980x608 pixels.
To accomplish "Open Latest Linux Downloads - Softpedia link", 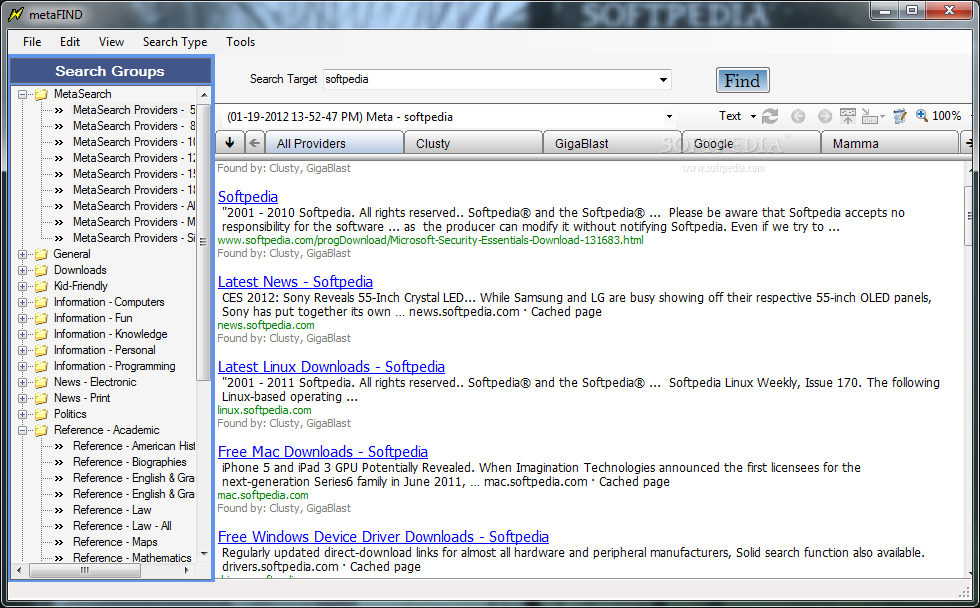I will click(x=331, y=367).
